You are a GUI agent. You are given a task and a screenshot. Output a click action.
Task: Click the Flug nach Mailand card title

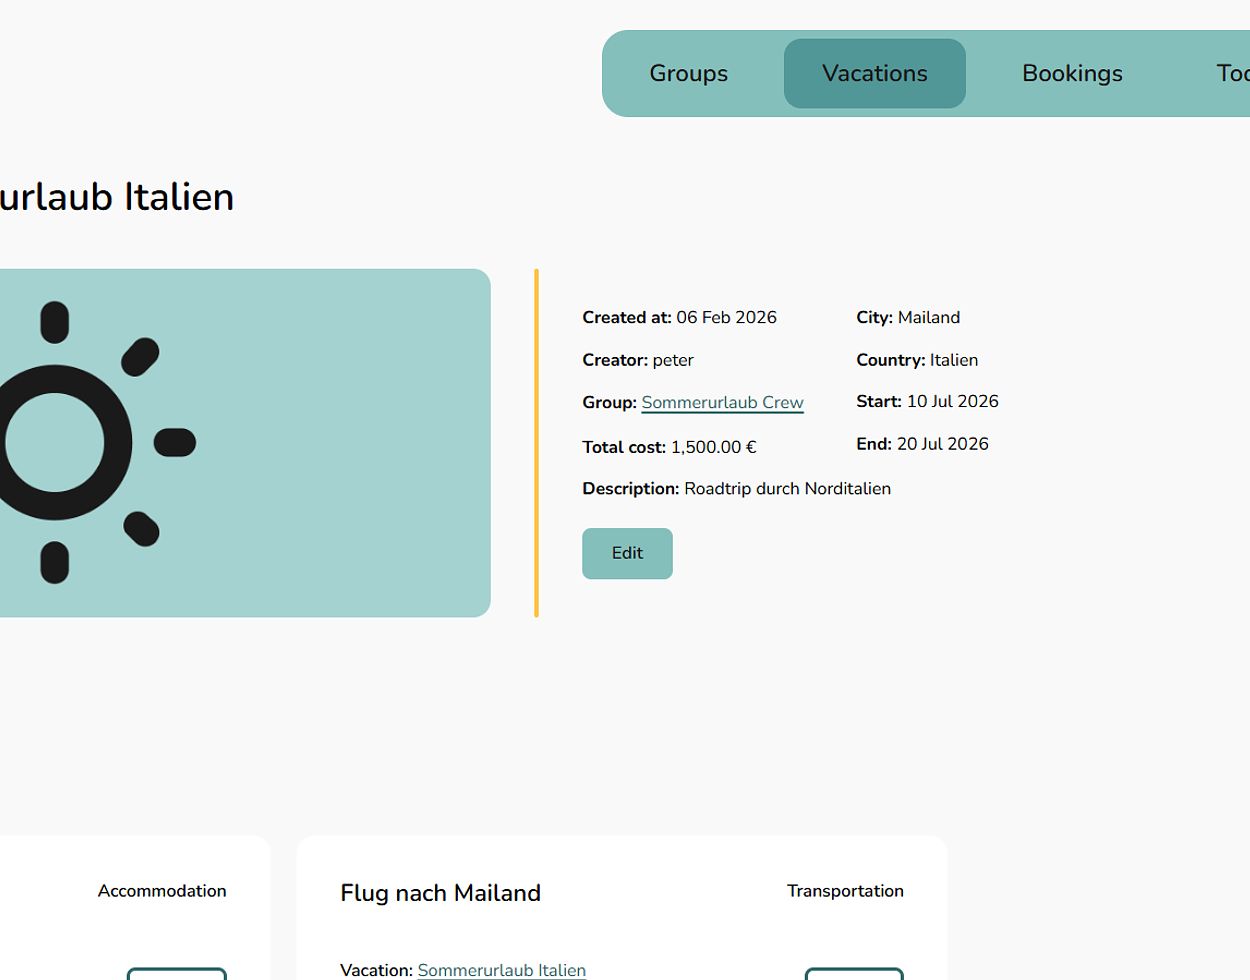pyautogui.click(x=440, y=893)
